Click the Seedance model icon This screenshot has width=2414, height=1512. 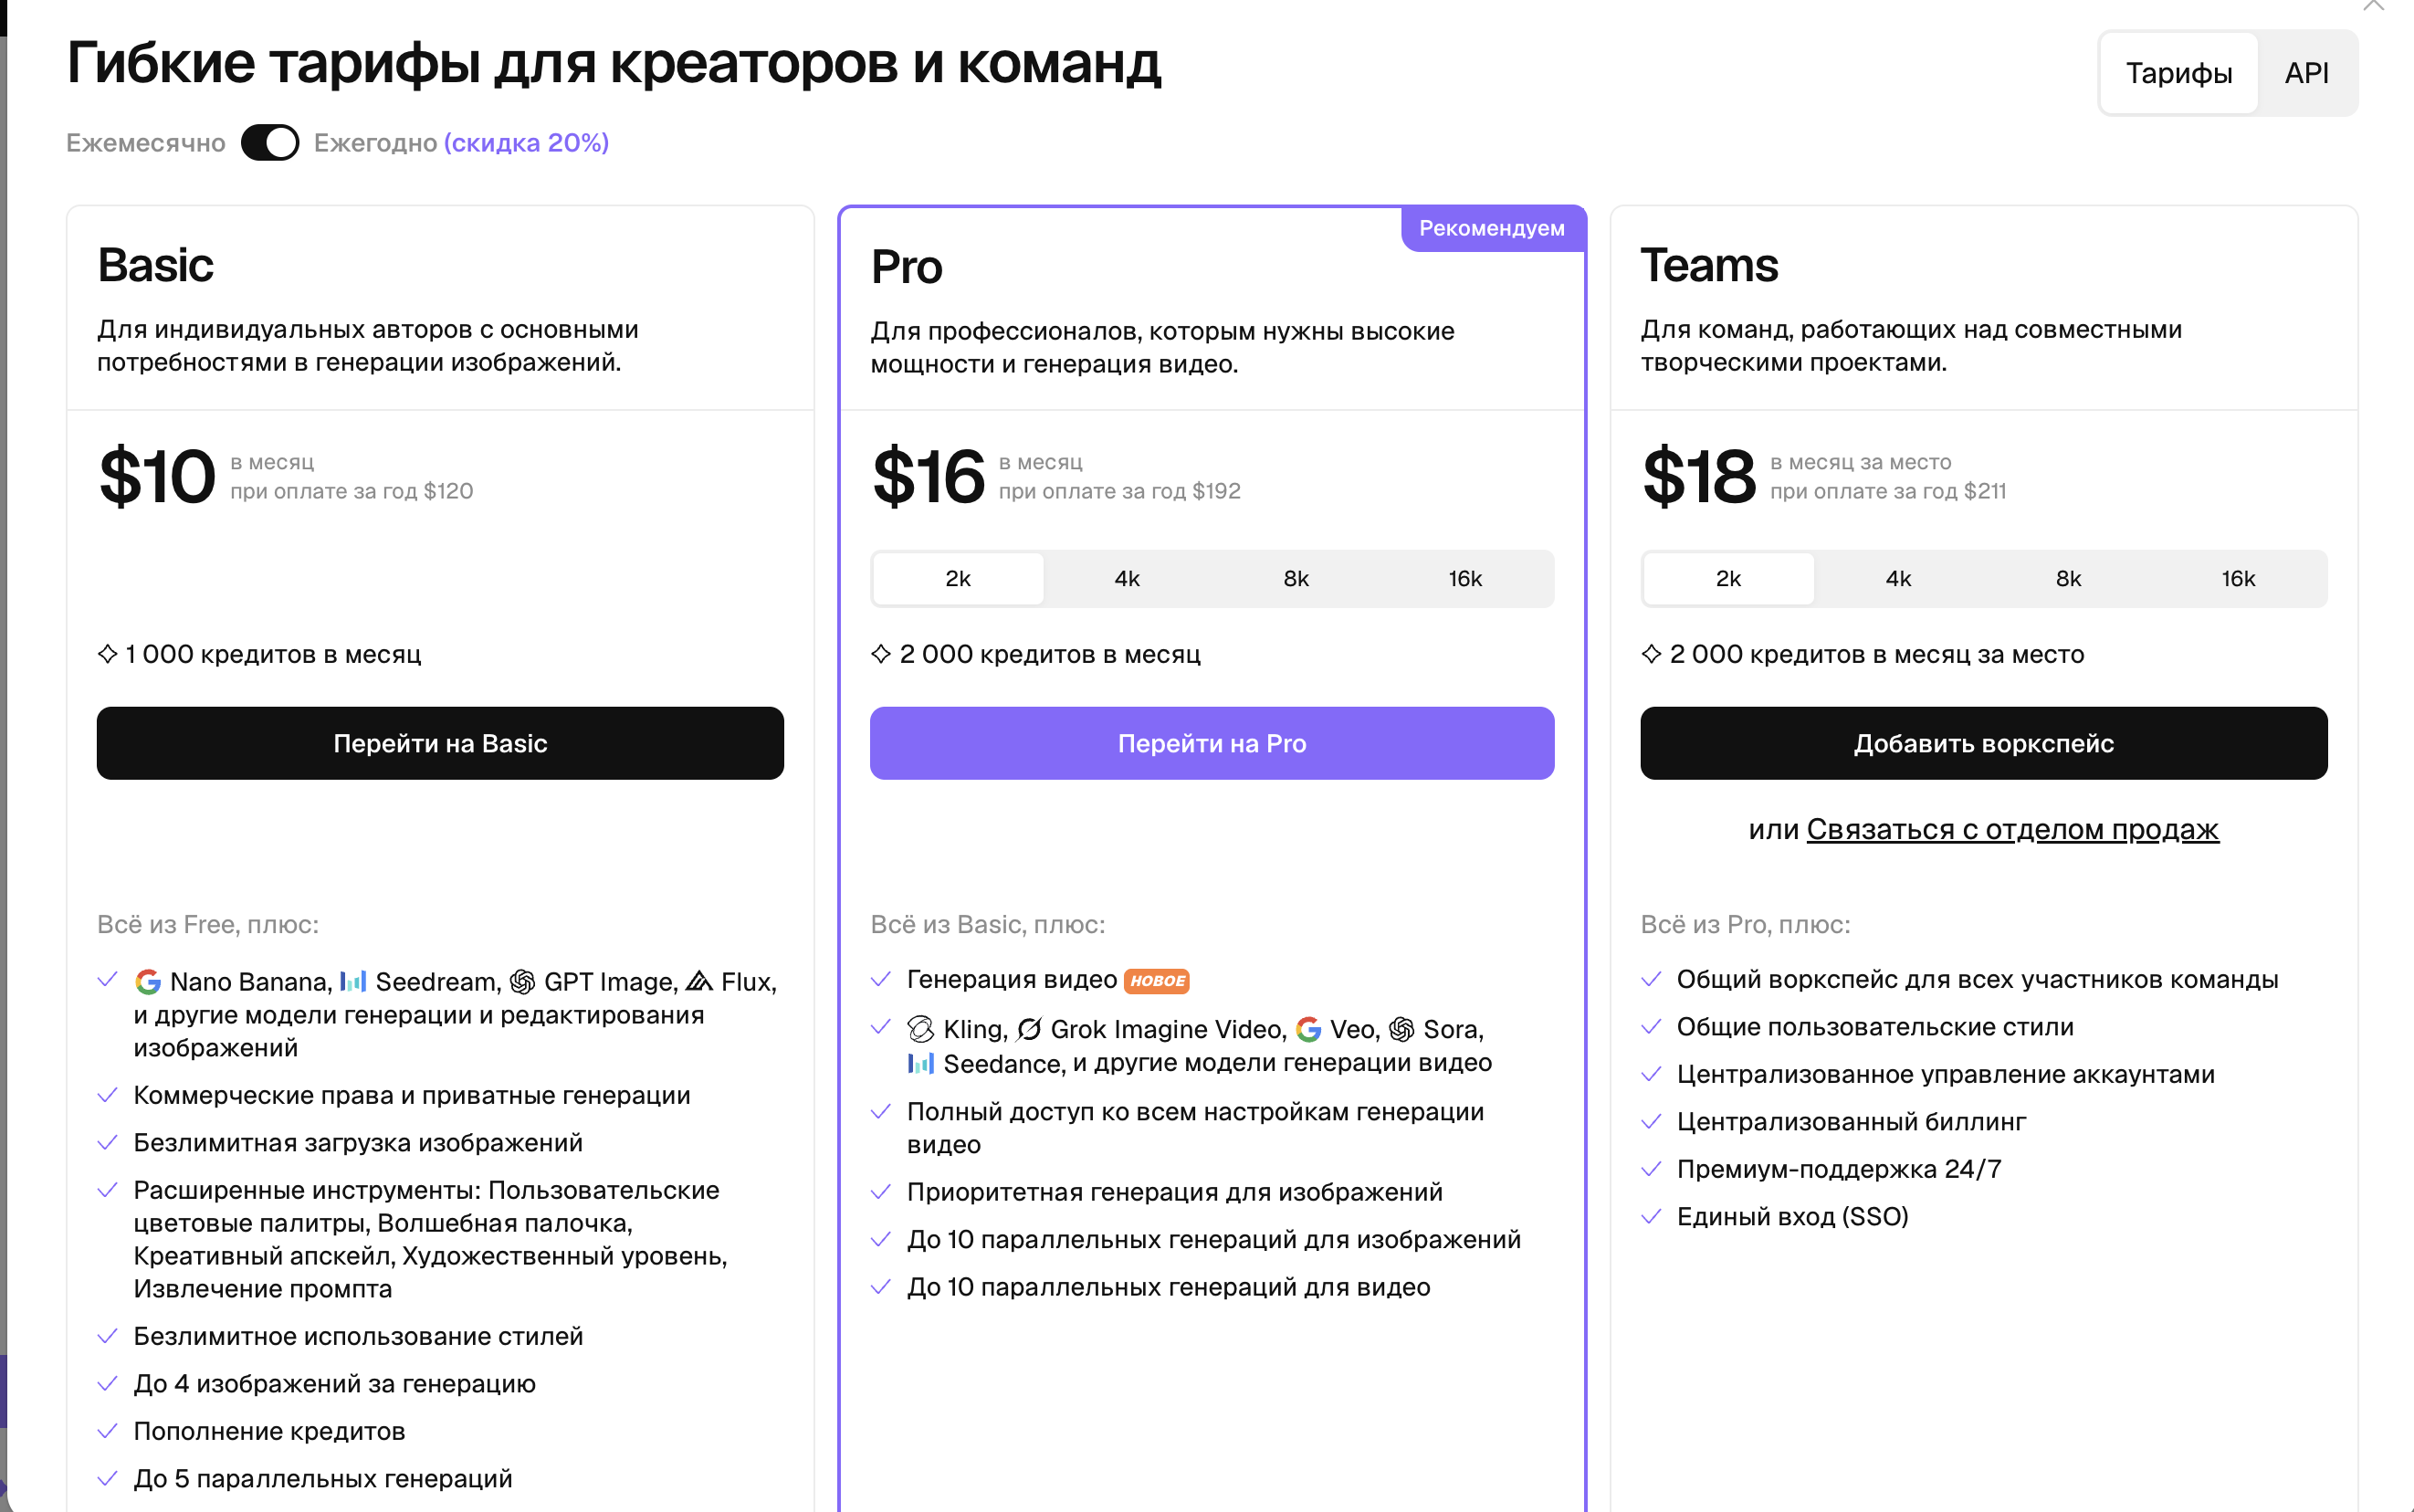click(x=920, y=1063)
